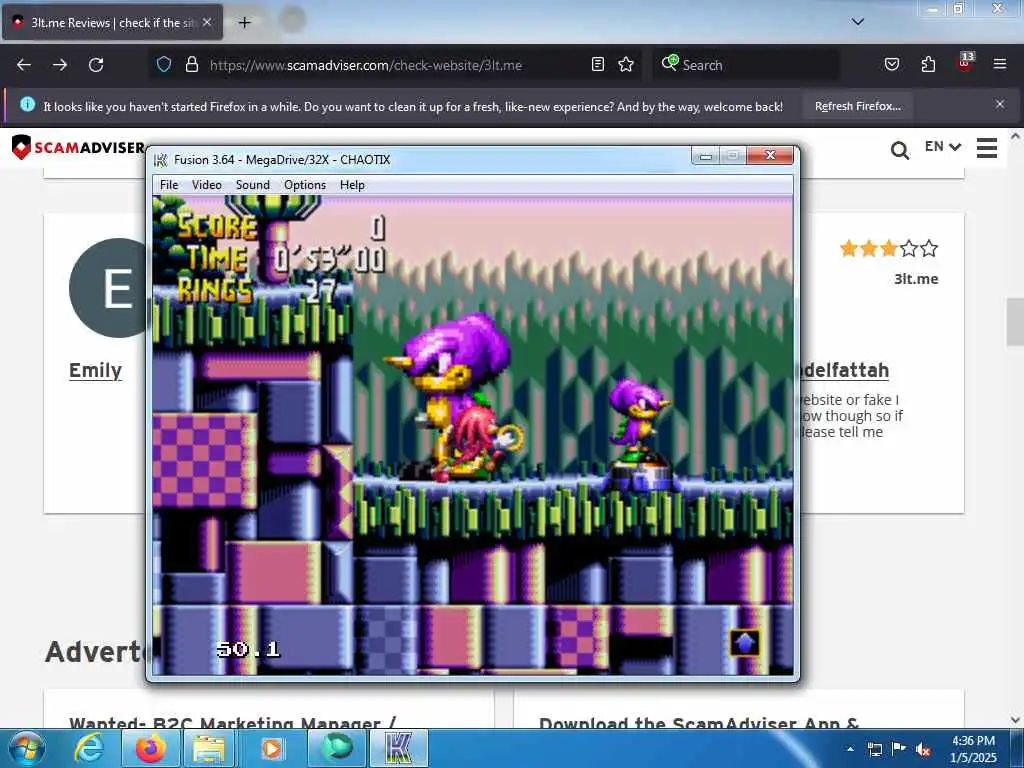Click the muted speaker volume icon

(923, 750)
